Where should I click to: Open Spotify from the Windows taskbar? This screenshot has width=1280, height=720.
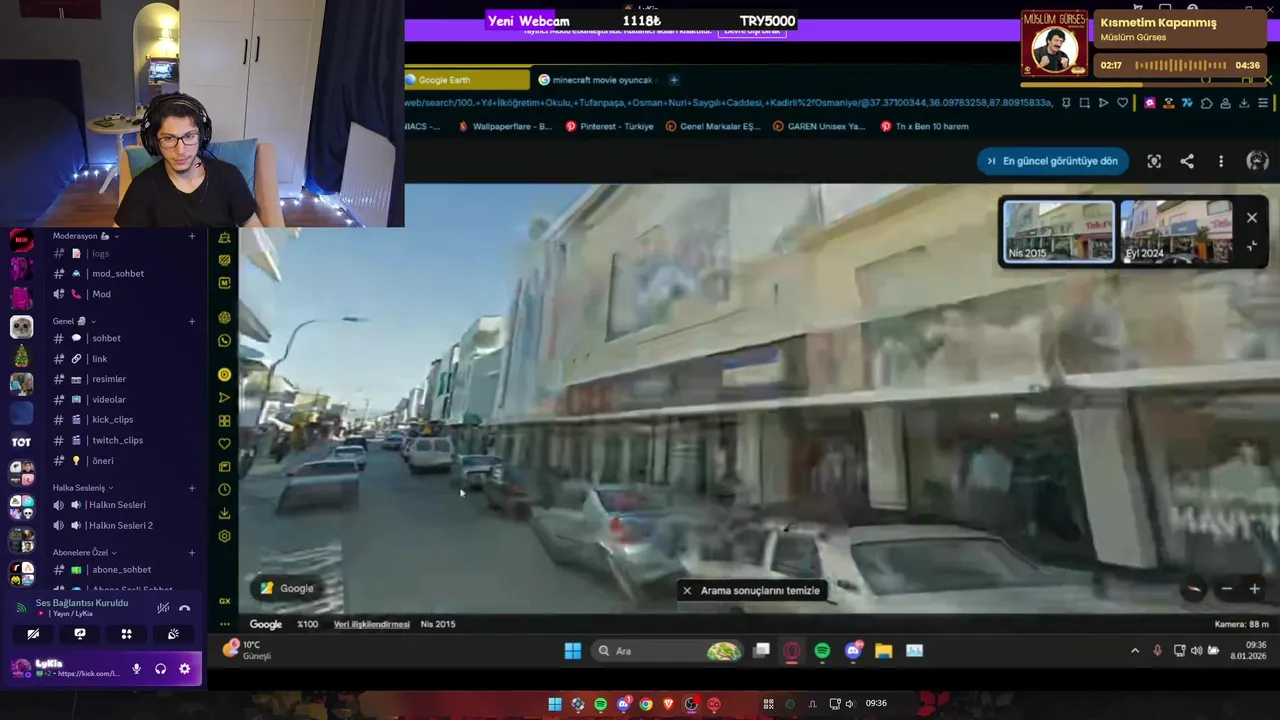coord(822,651)
